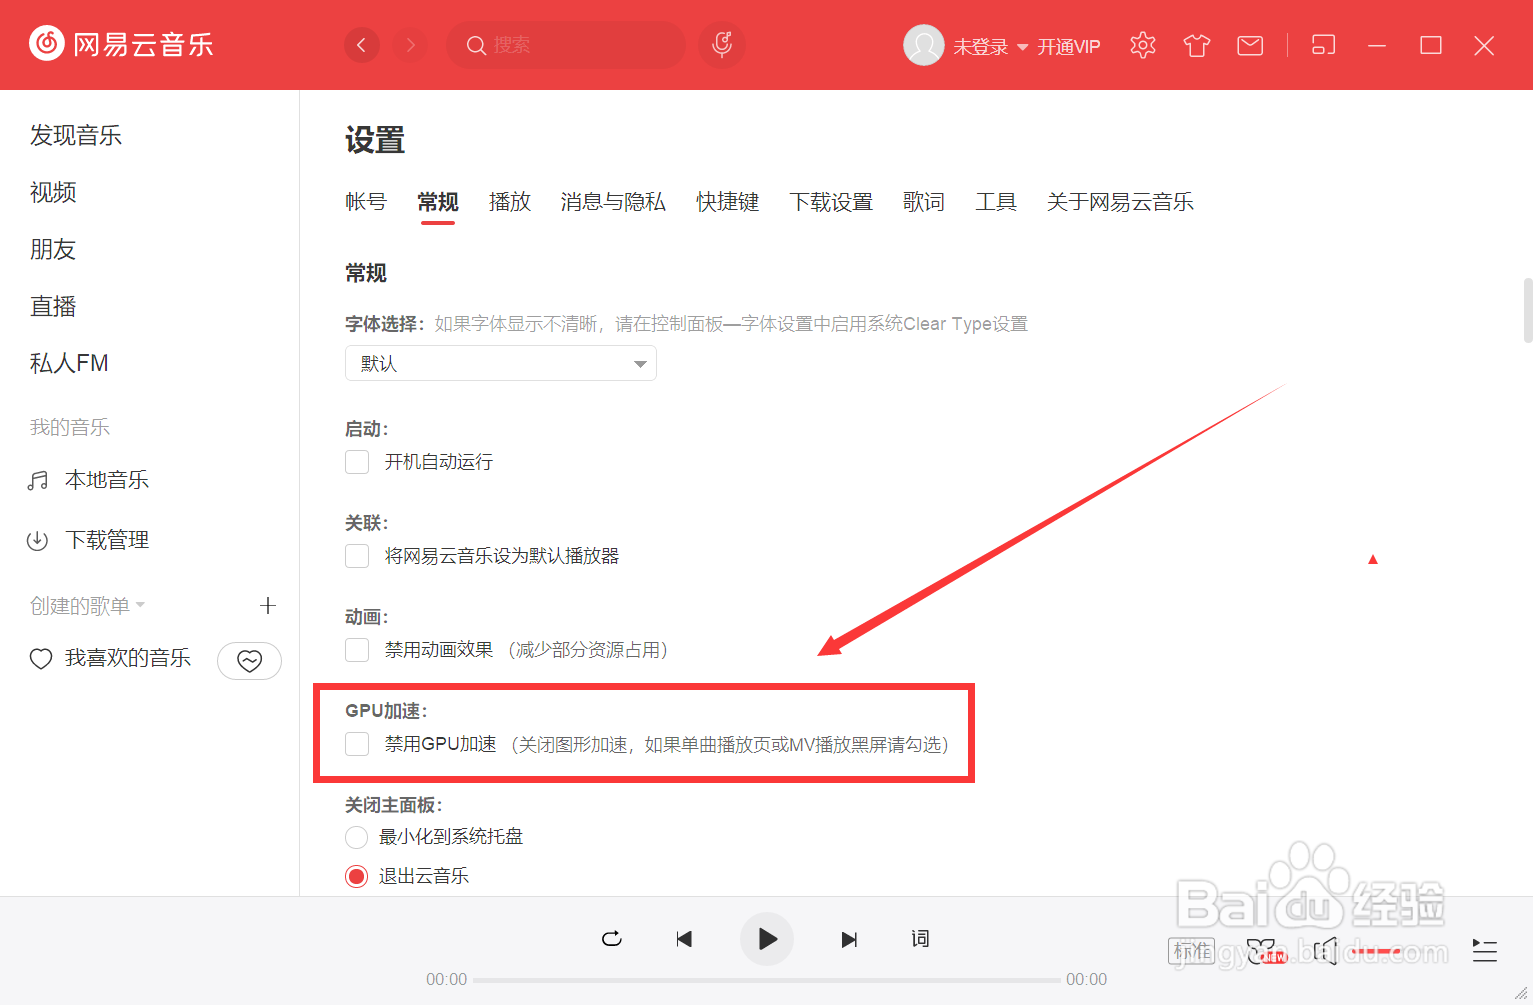Mute with the speaker icon
This screenshot has height=1005, width=1533.
click(1326, 951)
